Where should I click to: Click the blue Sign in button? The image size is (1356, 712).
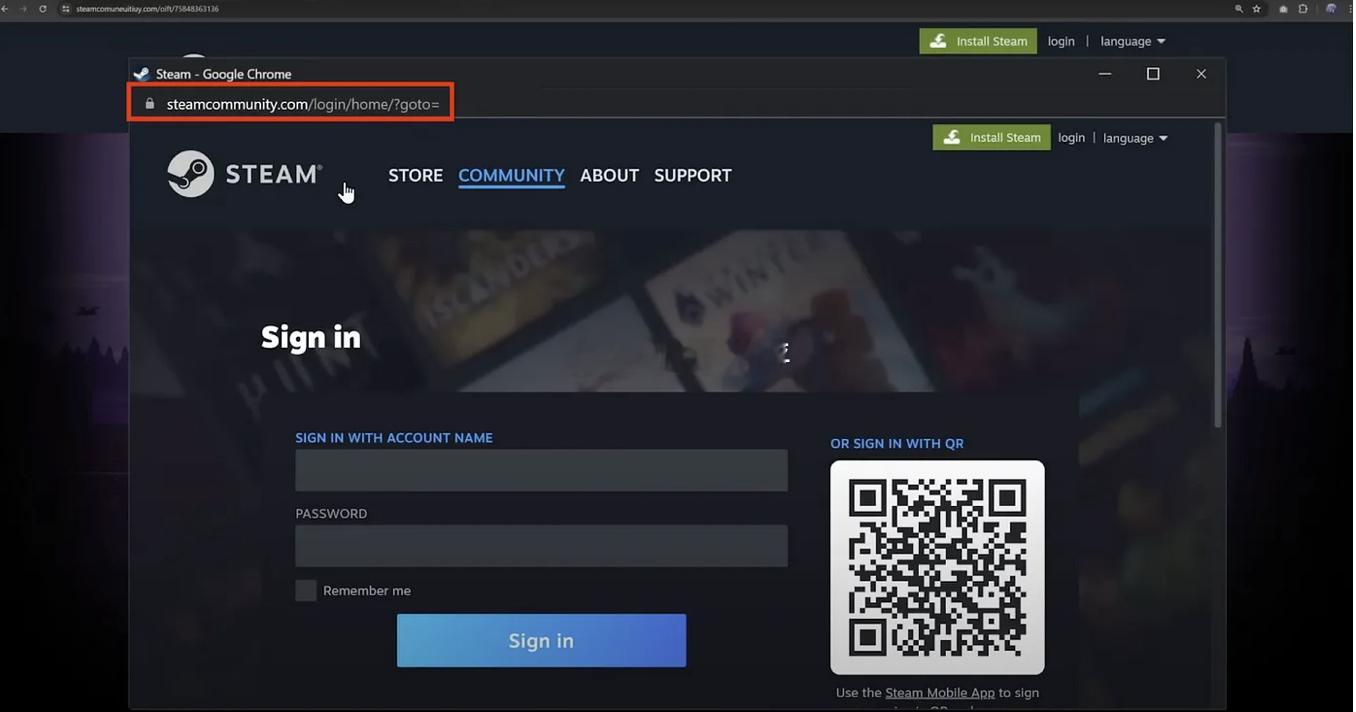coord(541,640)
